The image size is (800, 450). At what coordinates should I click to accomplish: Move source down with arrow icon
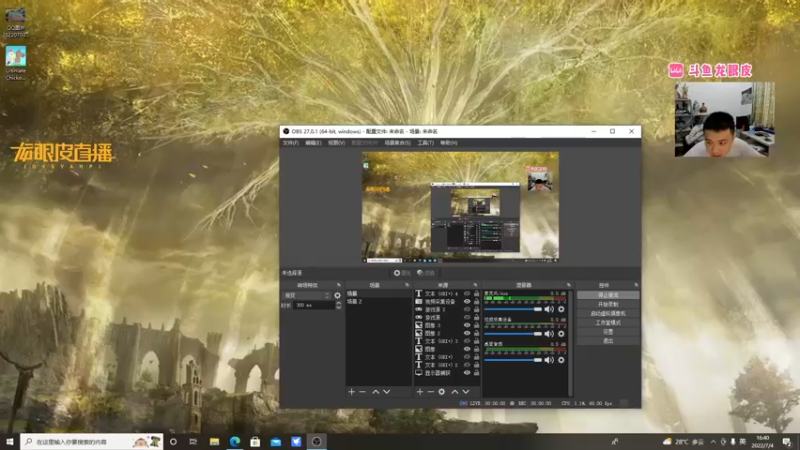click(x=466, y=392)
